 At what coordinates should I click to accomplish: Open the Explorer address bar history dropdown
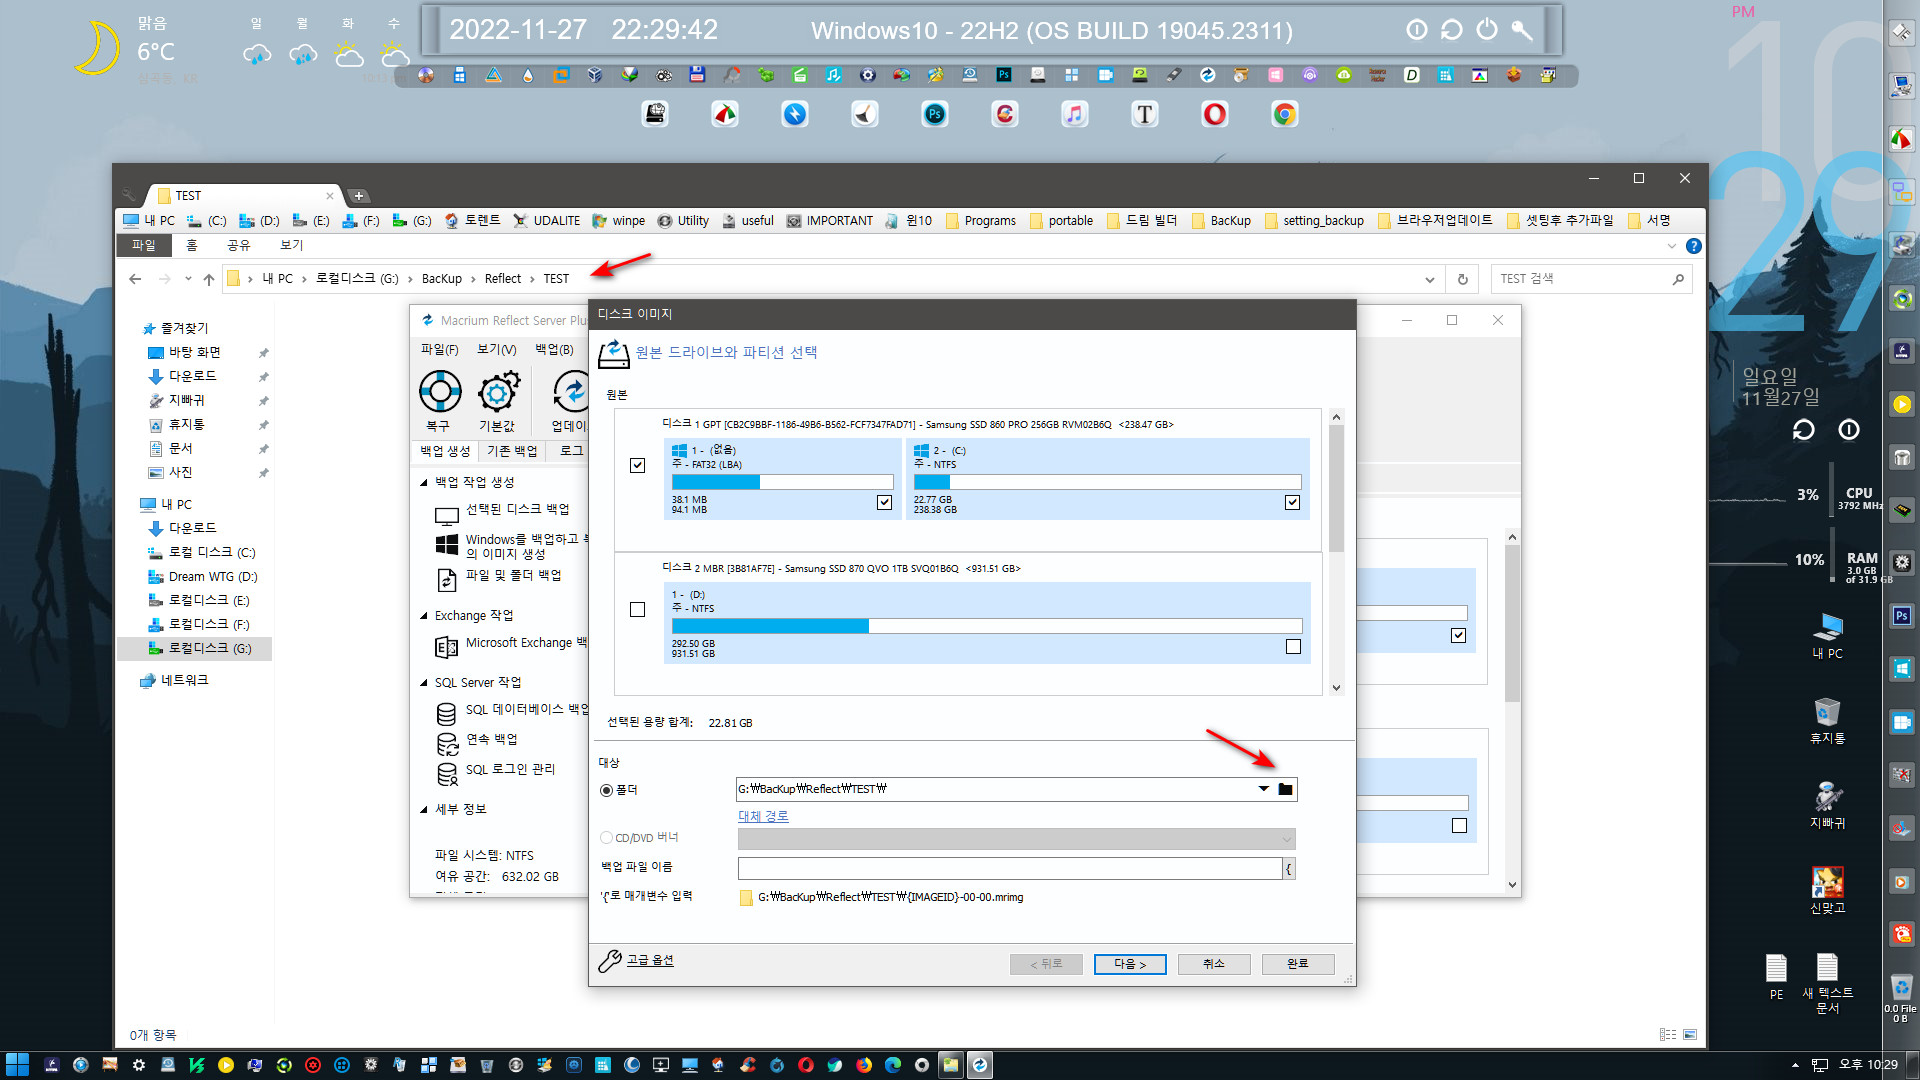coord(1429,279)
